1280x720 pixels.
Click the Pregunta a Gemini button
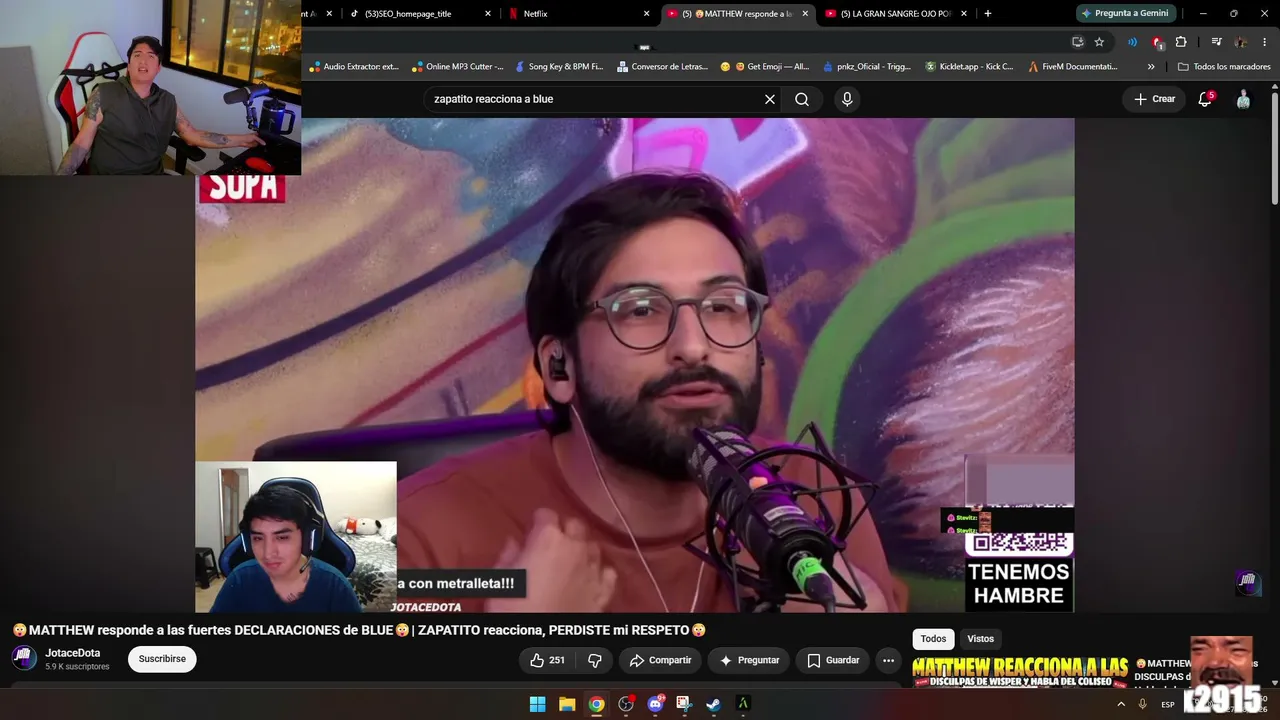(x=1125, y=13)
